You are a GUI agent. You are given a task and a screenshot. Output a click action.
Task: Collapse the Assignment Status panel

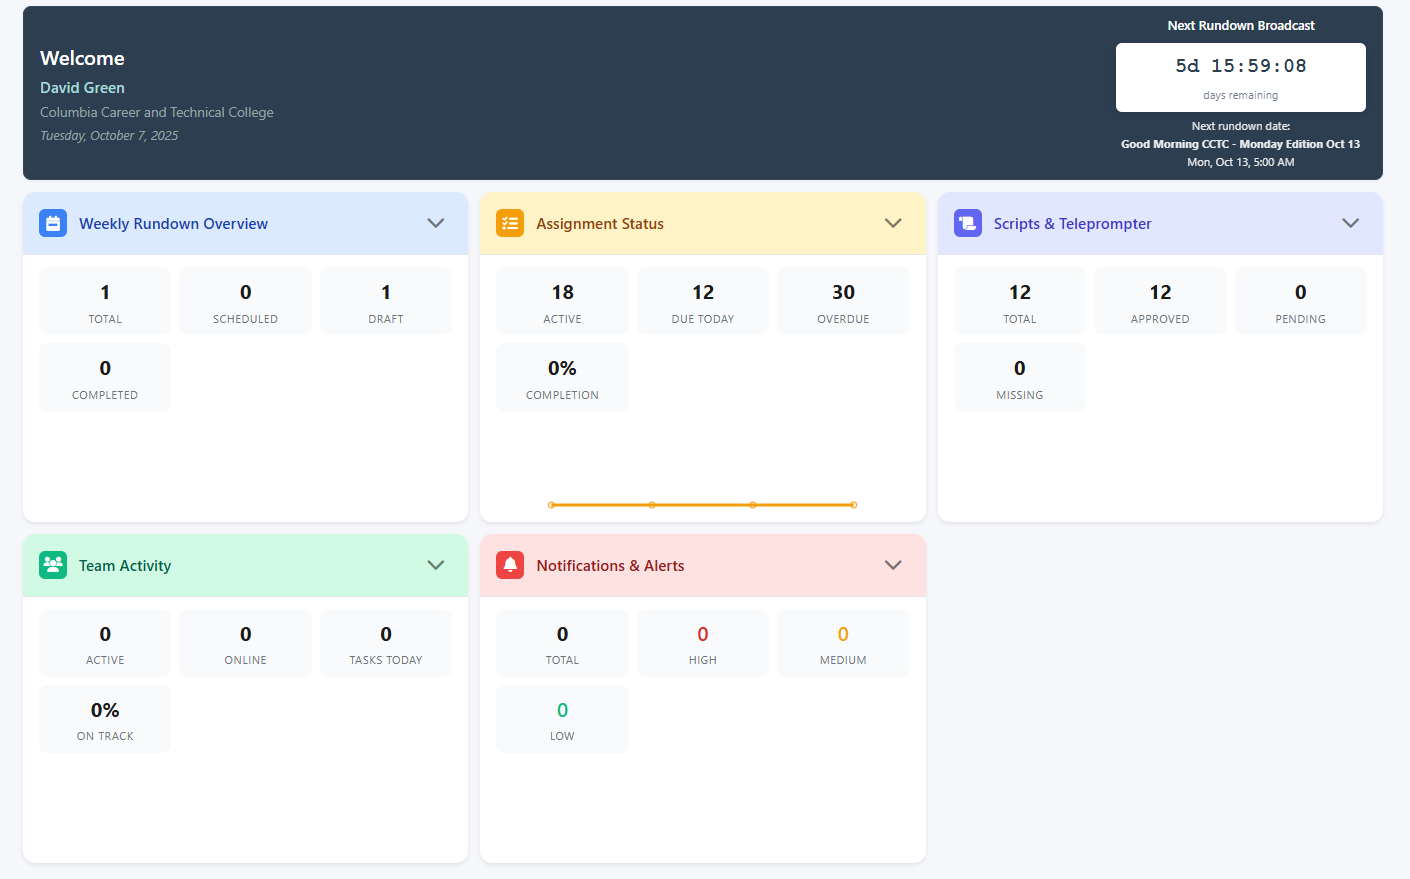coord(893,223)
